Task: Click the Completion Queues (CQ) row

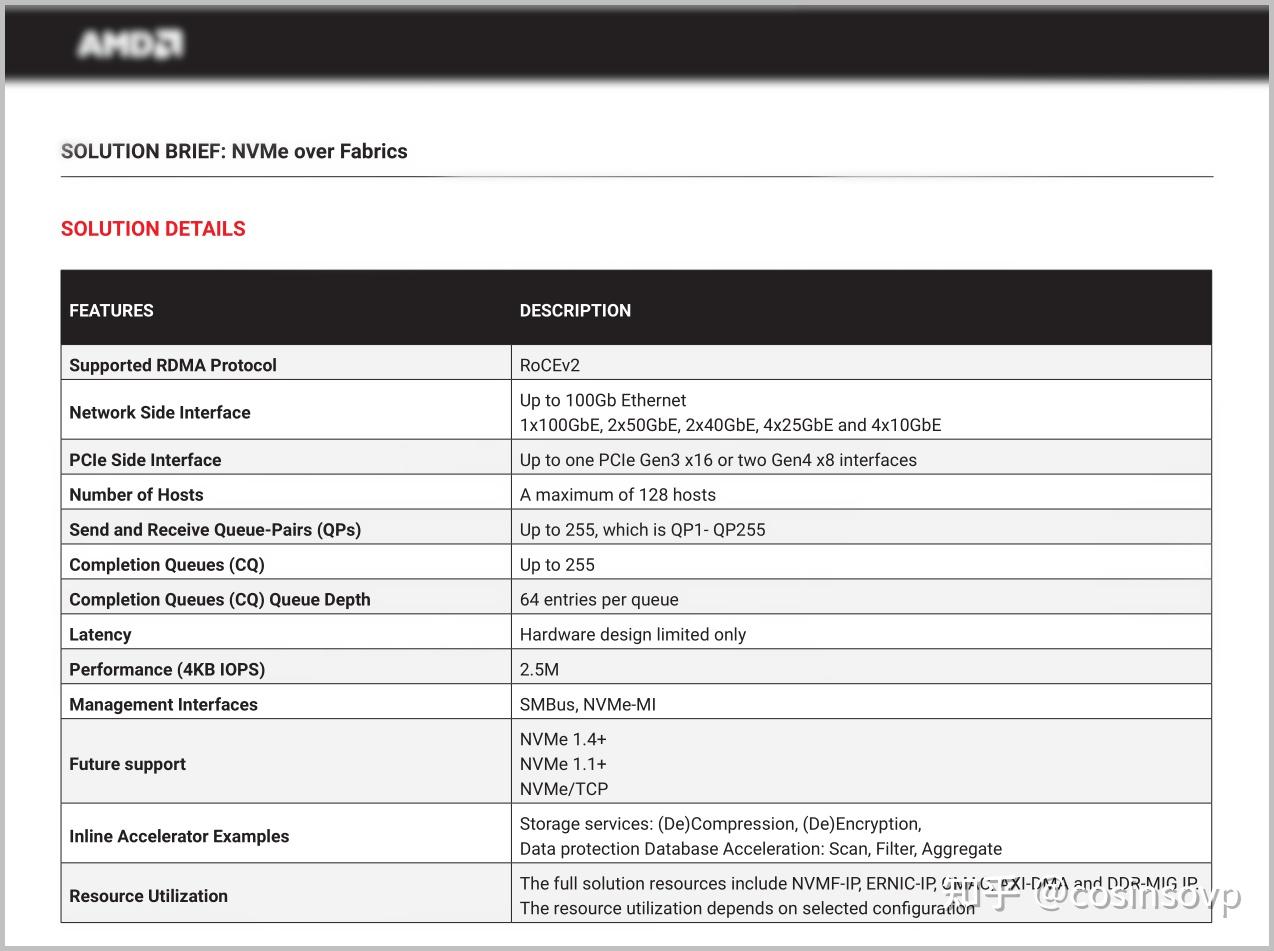Action: 166,564
